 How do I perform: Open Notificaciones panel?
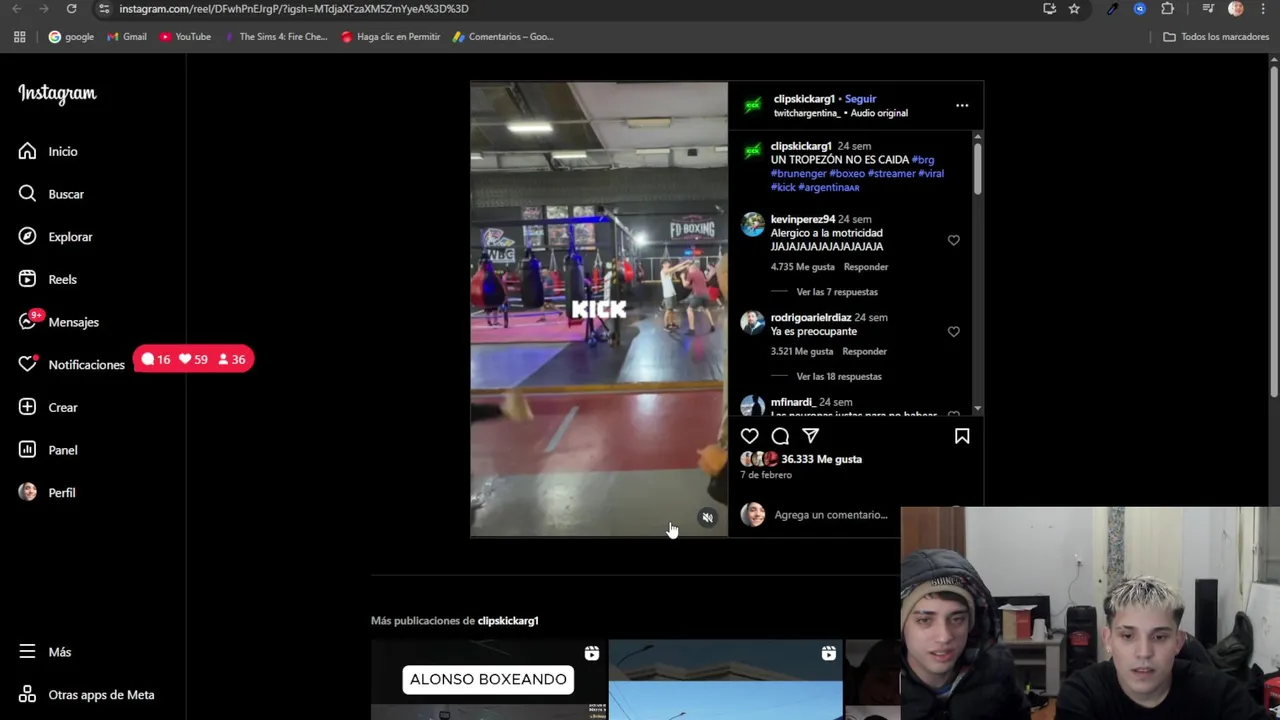[71, 364]
